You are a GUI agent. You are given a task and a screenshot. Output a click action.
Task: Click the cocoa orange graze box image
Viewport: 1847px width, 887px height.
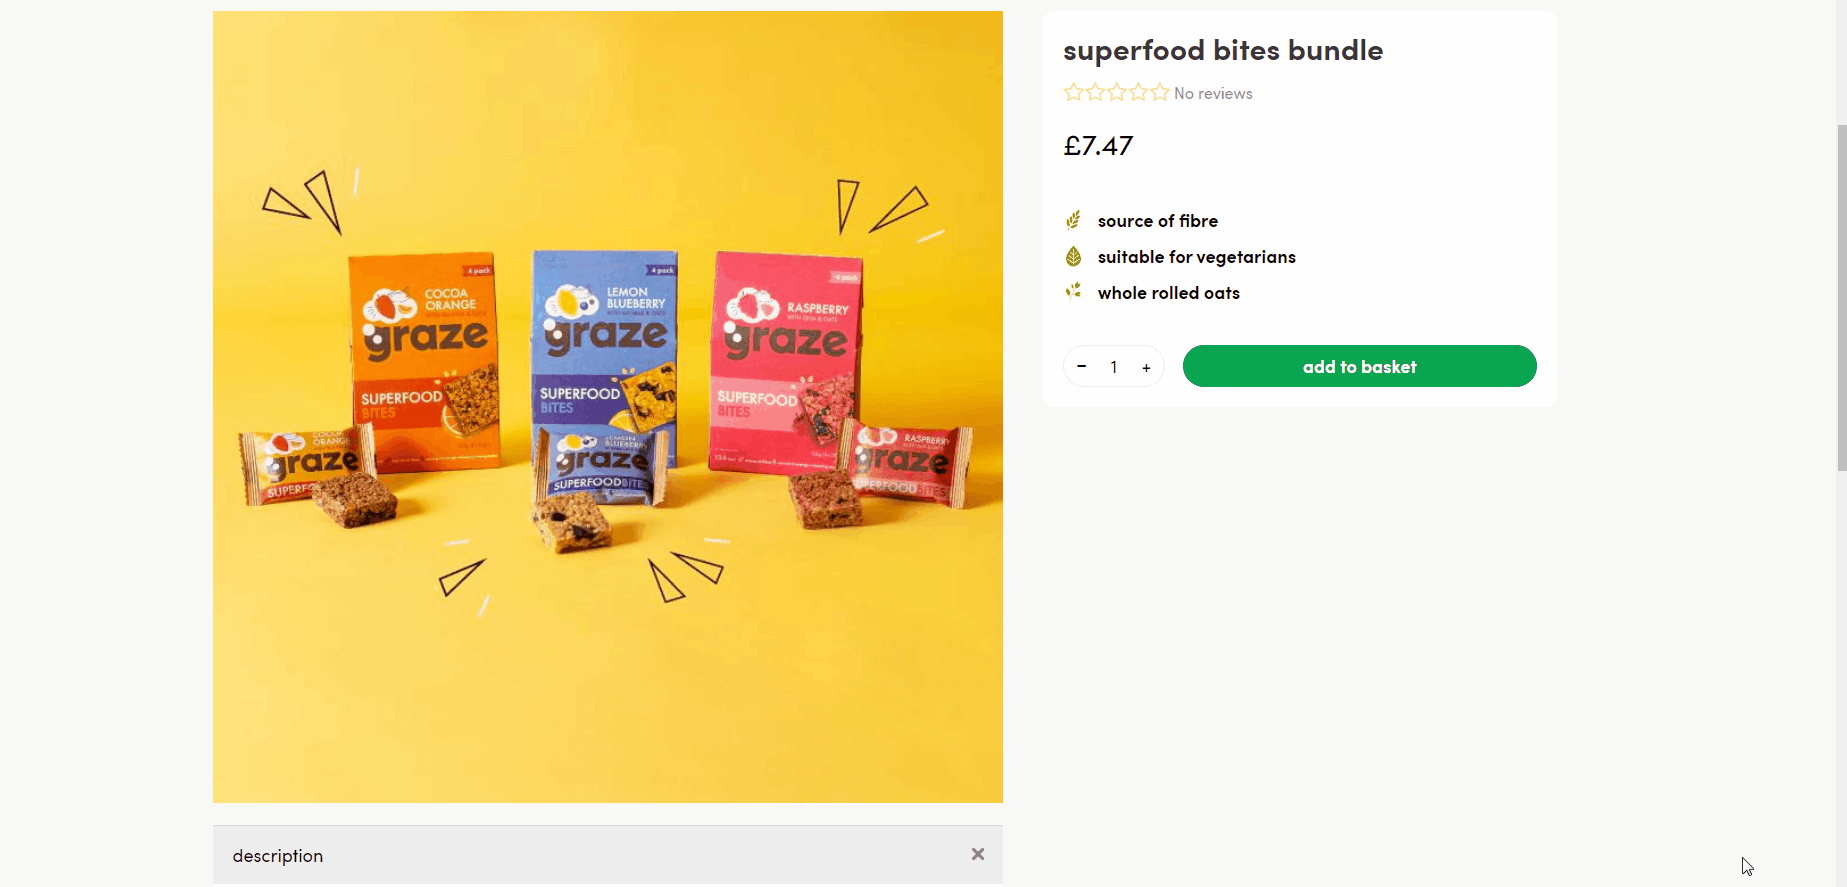pyautogui.click(x=423, y=362)
